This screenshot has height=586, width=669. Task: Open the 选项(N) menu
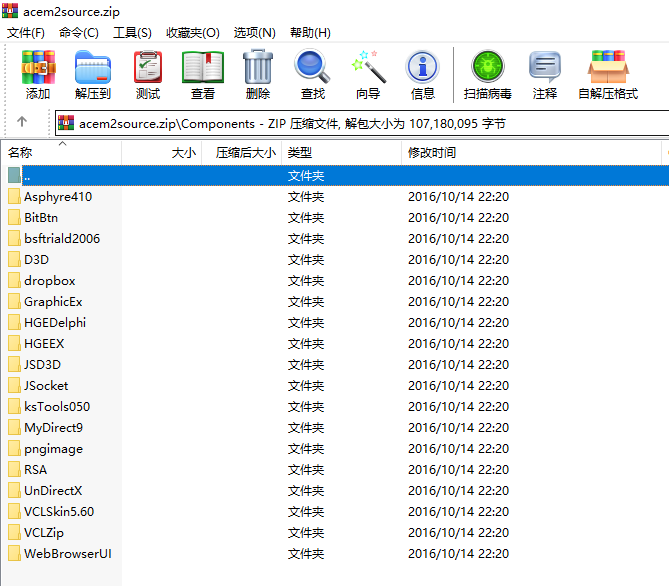(x=255, y=32)
